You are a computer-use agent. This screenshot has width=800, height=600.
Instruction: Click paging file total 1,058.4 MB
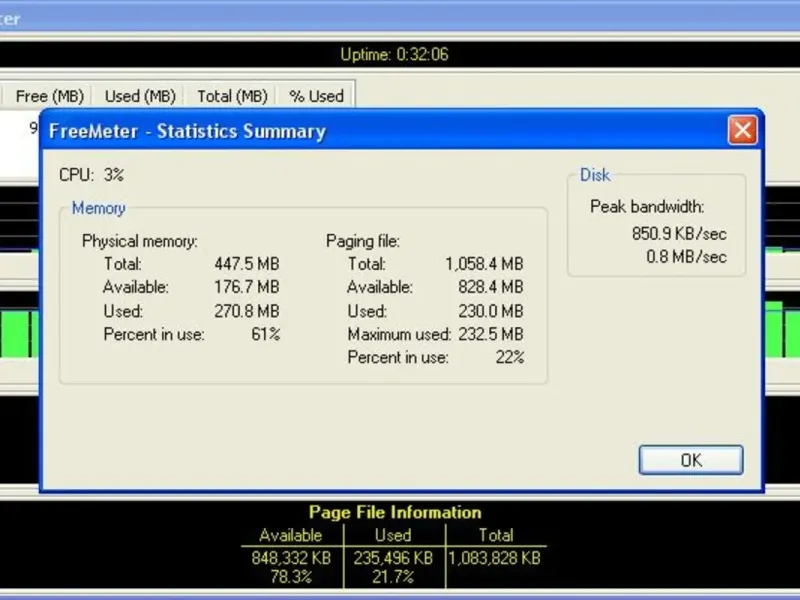pyautogui.click(x=484, y=264)
